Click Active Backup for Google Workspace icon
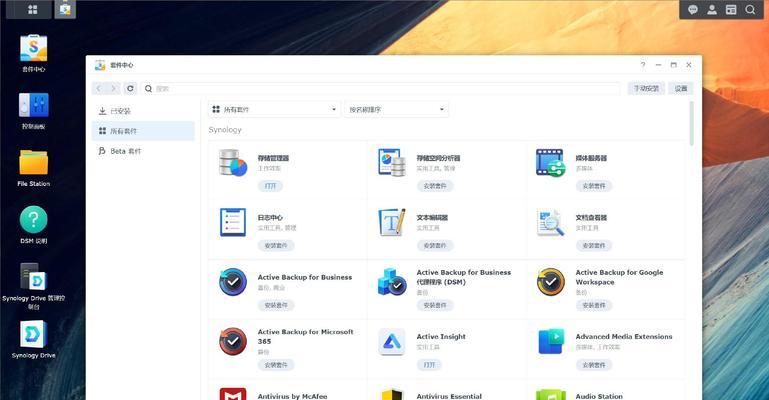769x400 pixels. click(x=550, y=282)
